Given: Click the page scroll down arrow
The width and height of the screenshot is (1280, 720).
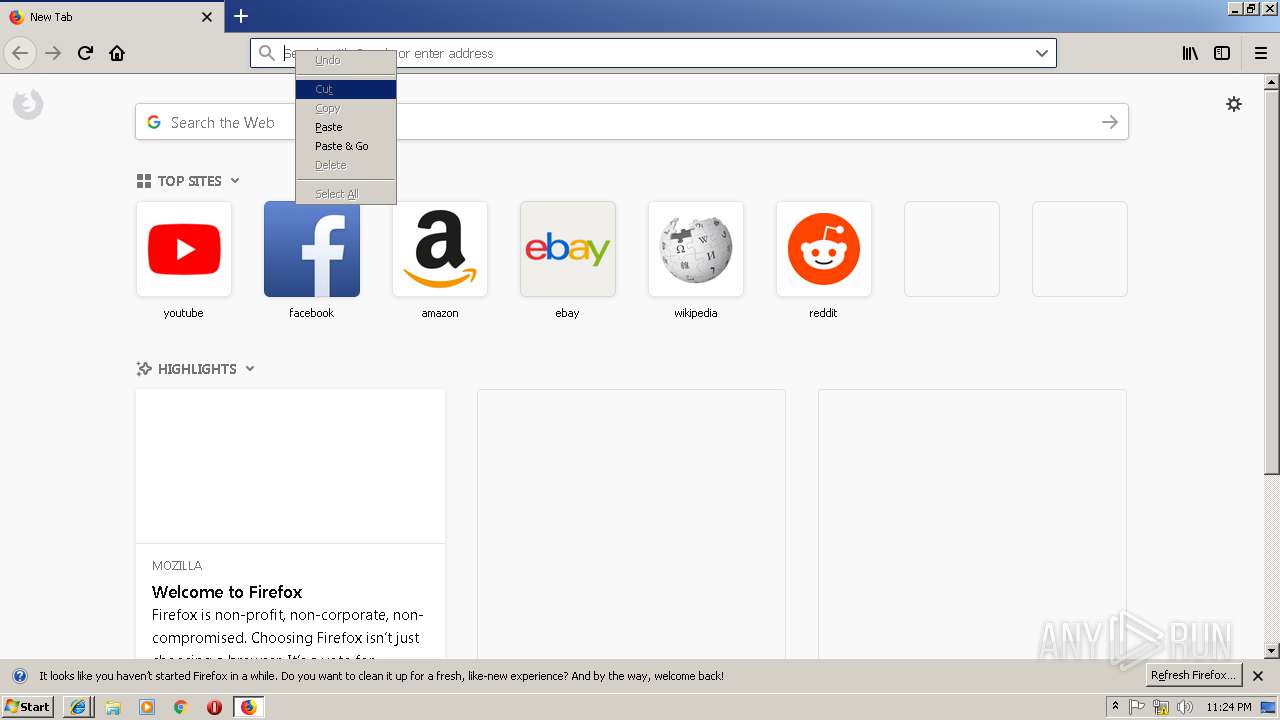Looking at the screenshot, I should (x=1272, y=651).
